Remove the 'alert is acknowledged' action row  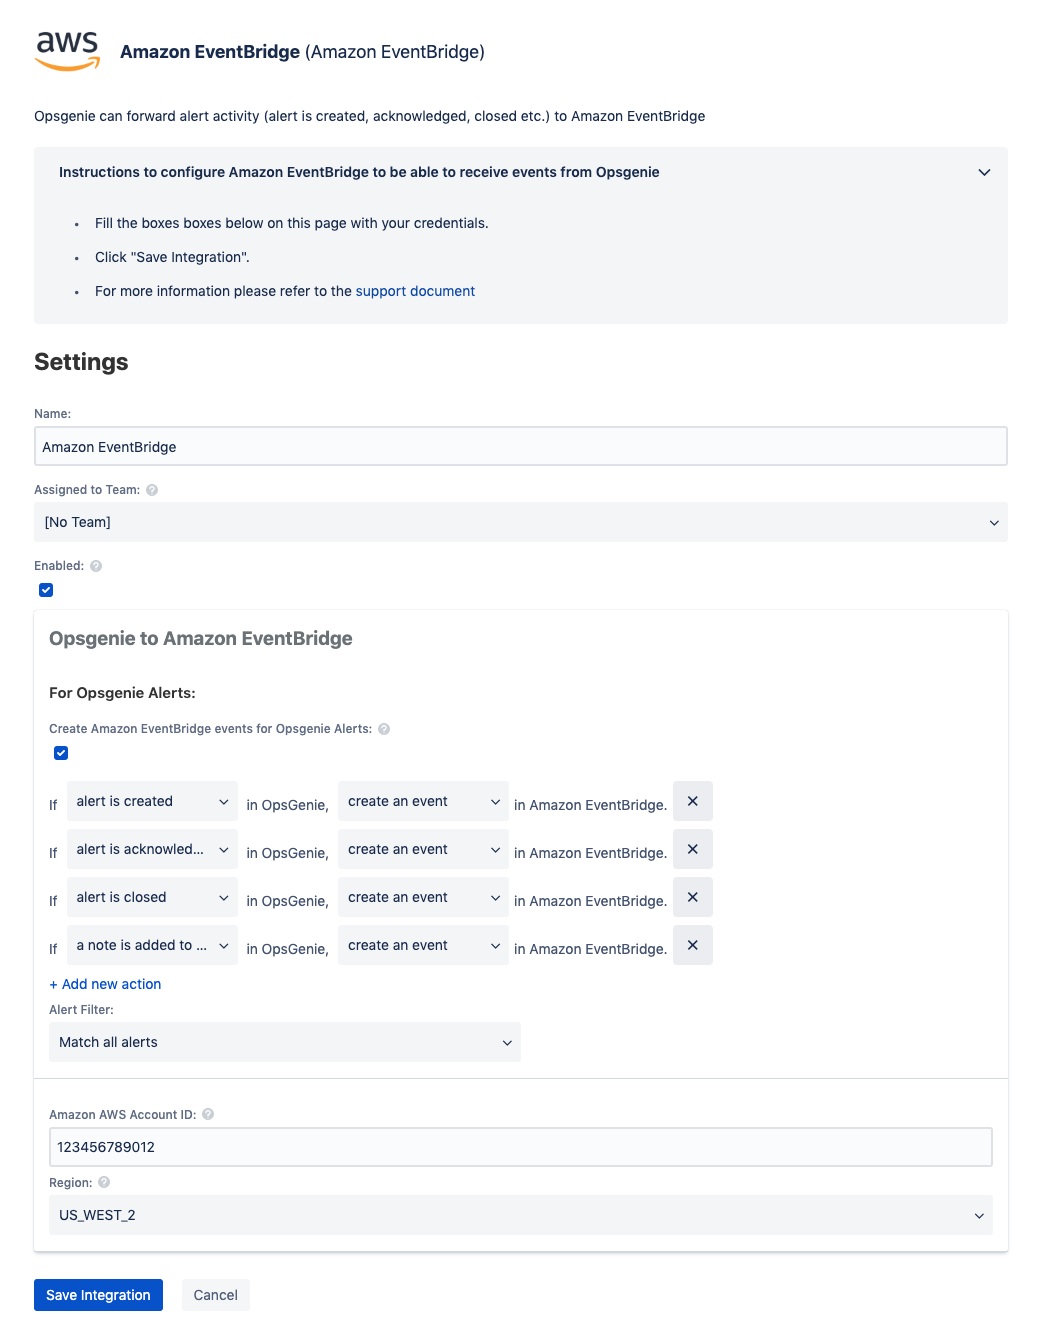tap(693, 849)
